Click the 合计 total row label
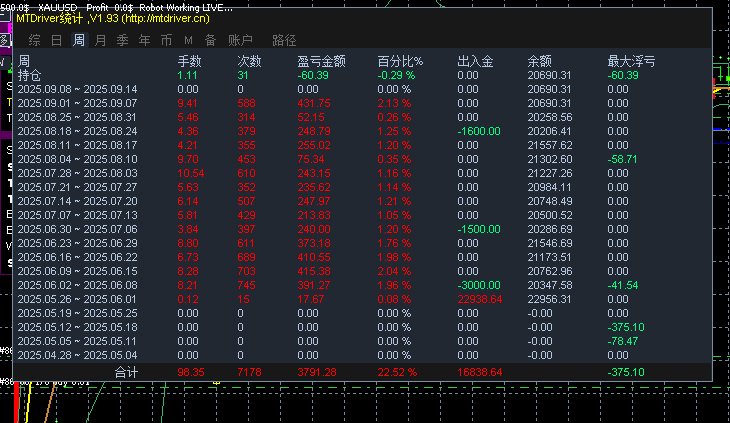The image size is (730, 423). [126, 372]
